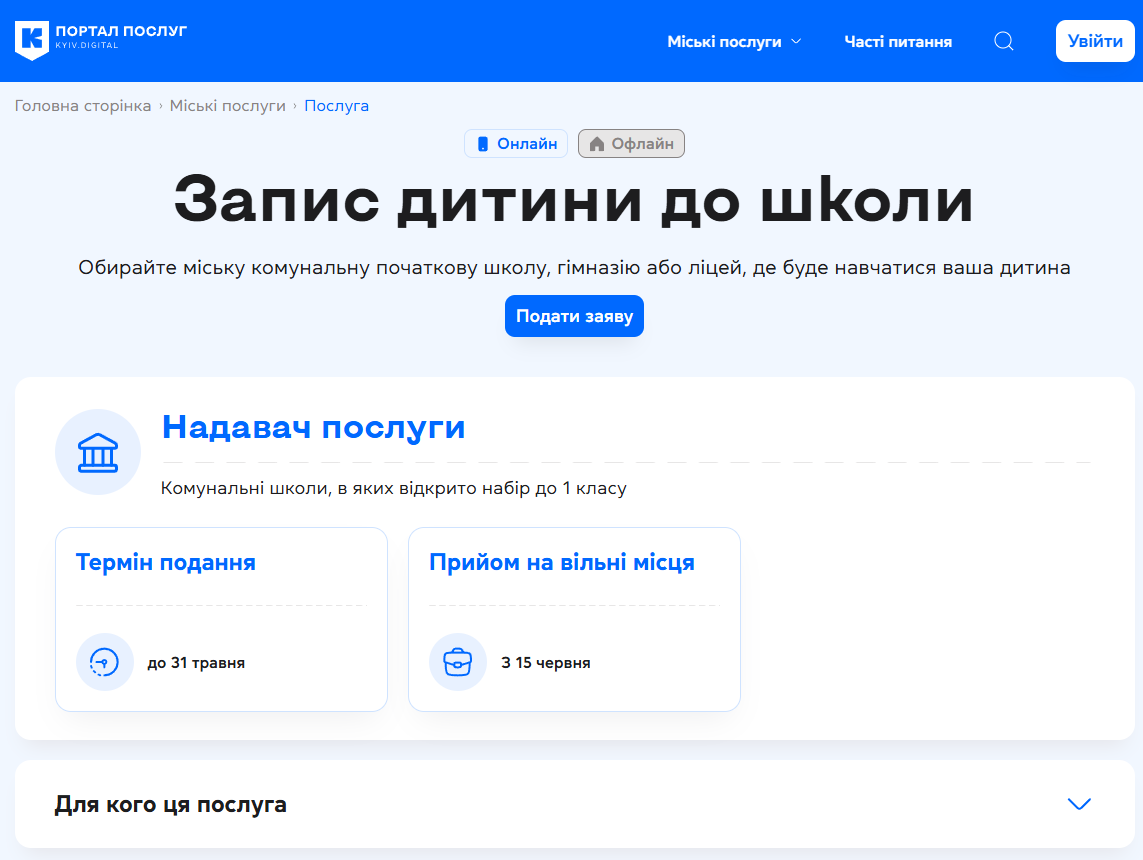Click the 'Запис дитини до школи' heading
Viewport: 1143px width, 860px height.
[574, 200]
